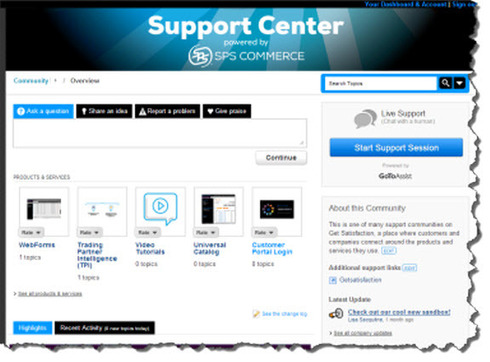
Task: Click the search magnifier icon
Action: tap(445, 83)
